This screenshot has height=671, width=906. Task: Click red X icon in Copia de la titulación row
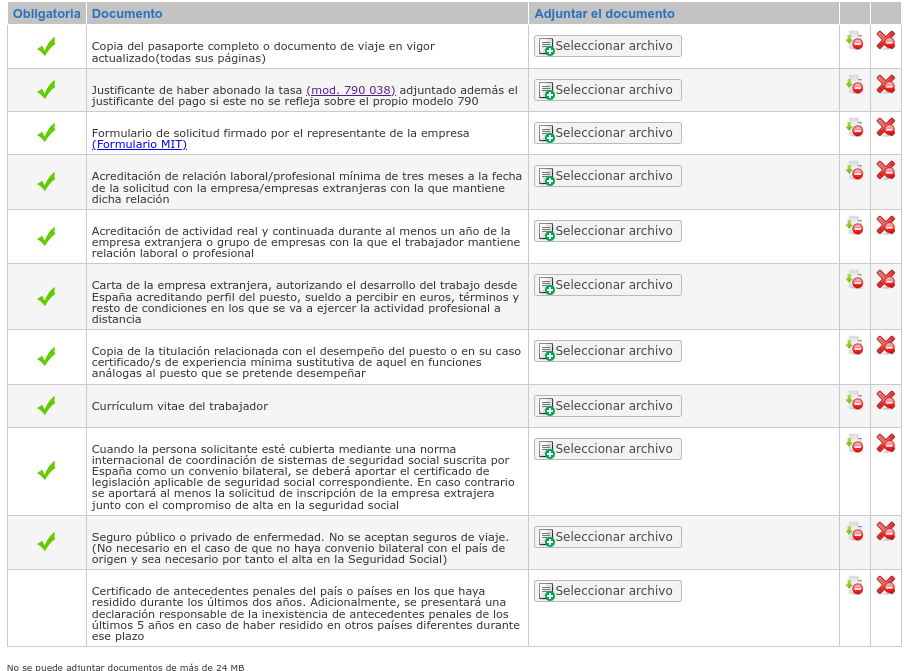(x=886, y=346)
